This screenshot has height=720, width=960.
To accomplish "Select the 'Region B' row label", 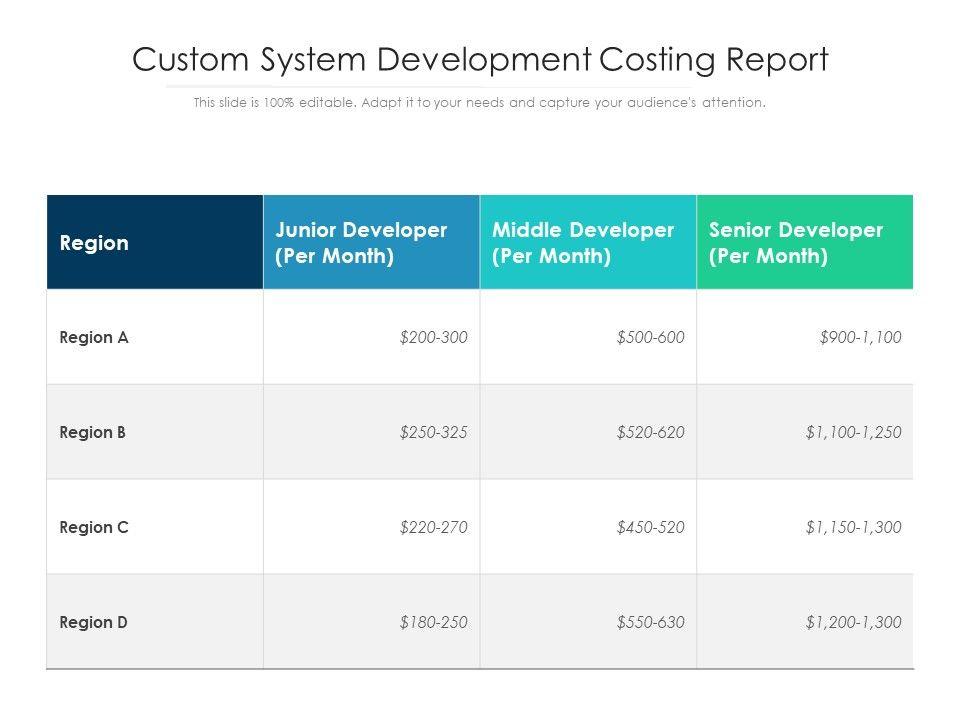I will point(93,433).
